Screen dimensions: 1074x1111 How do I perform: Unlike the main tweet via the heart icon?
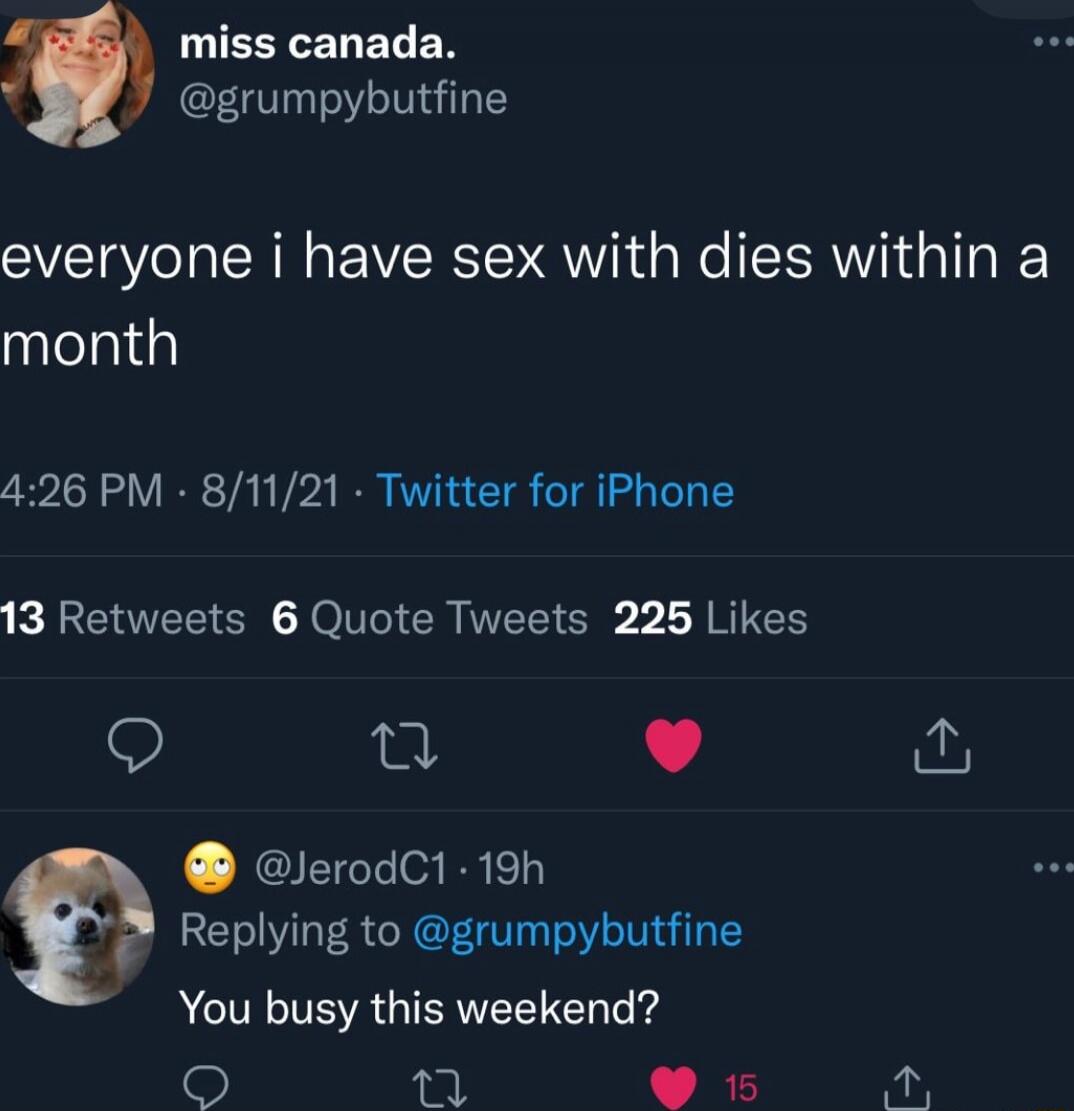[673, 744]
